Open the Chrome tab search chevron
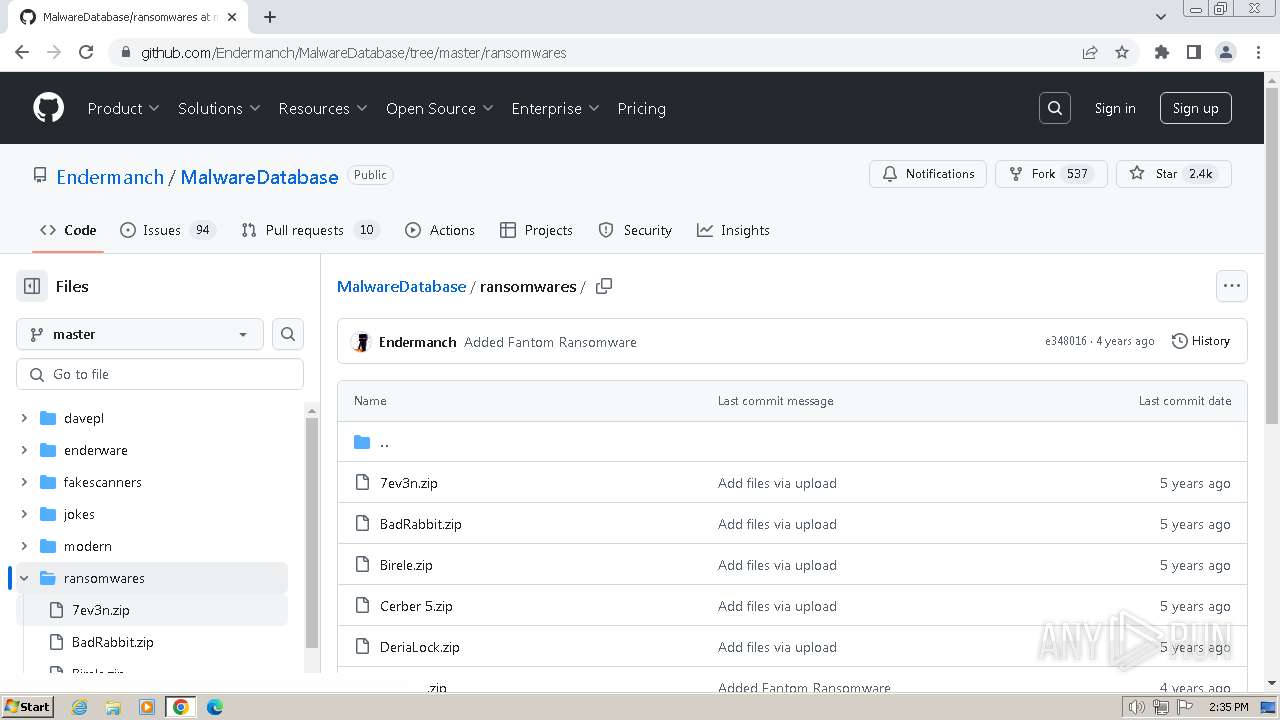This screenshot has height=720, width=1280. coord(1161,17)
